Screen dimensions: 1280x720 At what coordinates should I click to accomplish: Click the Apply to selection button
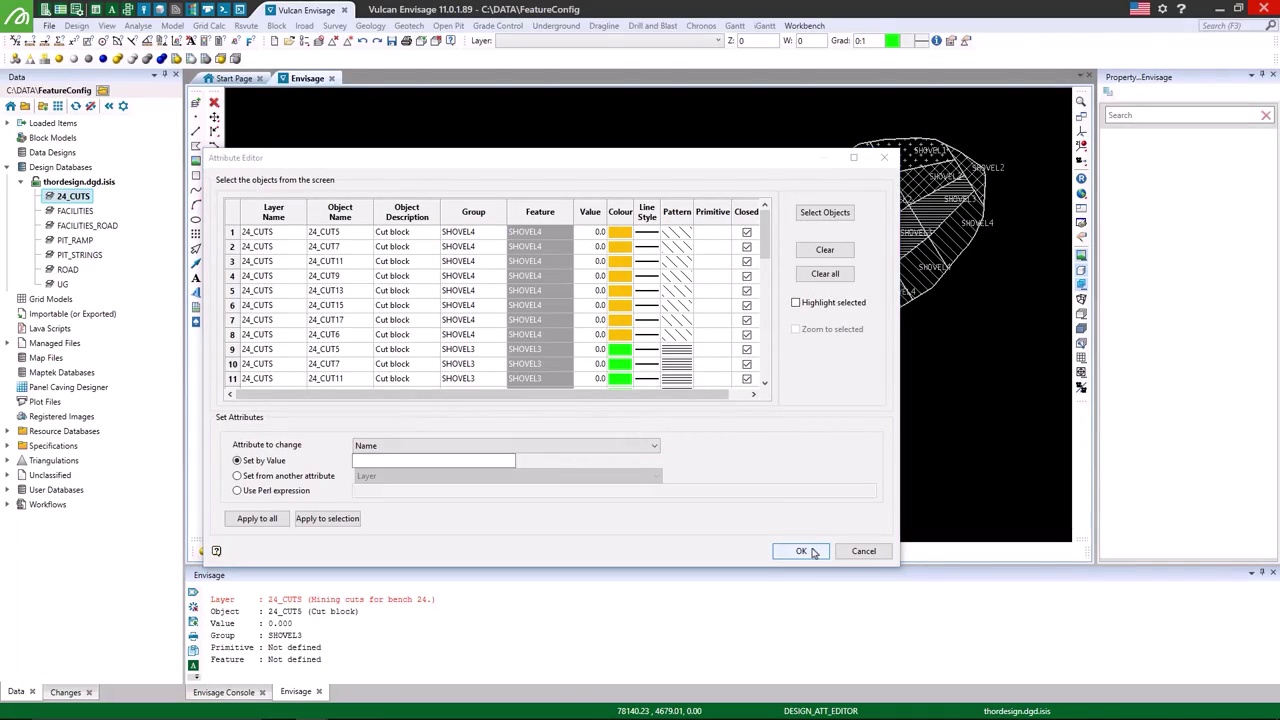(x=327, y=518)
